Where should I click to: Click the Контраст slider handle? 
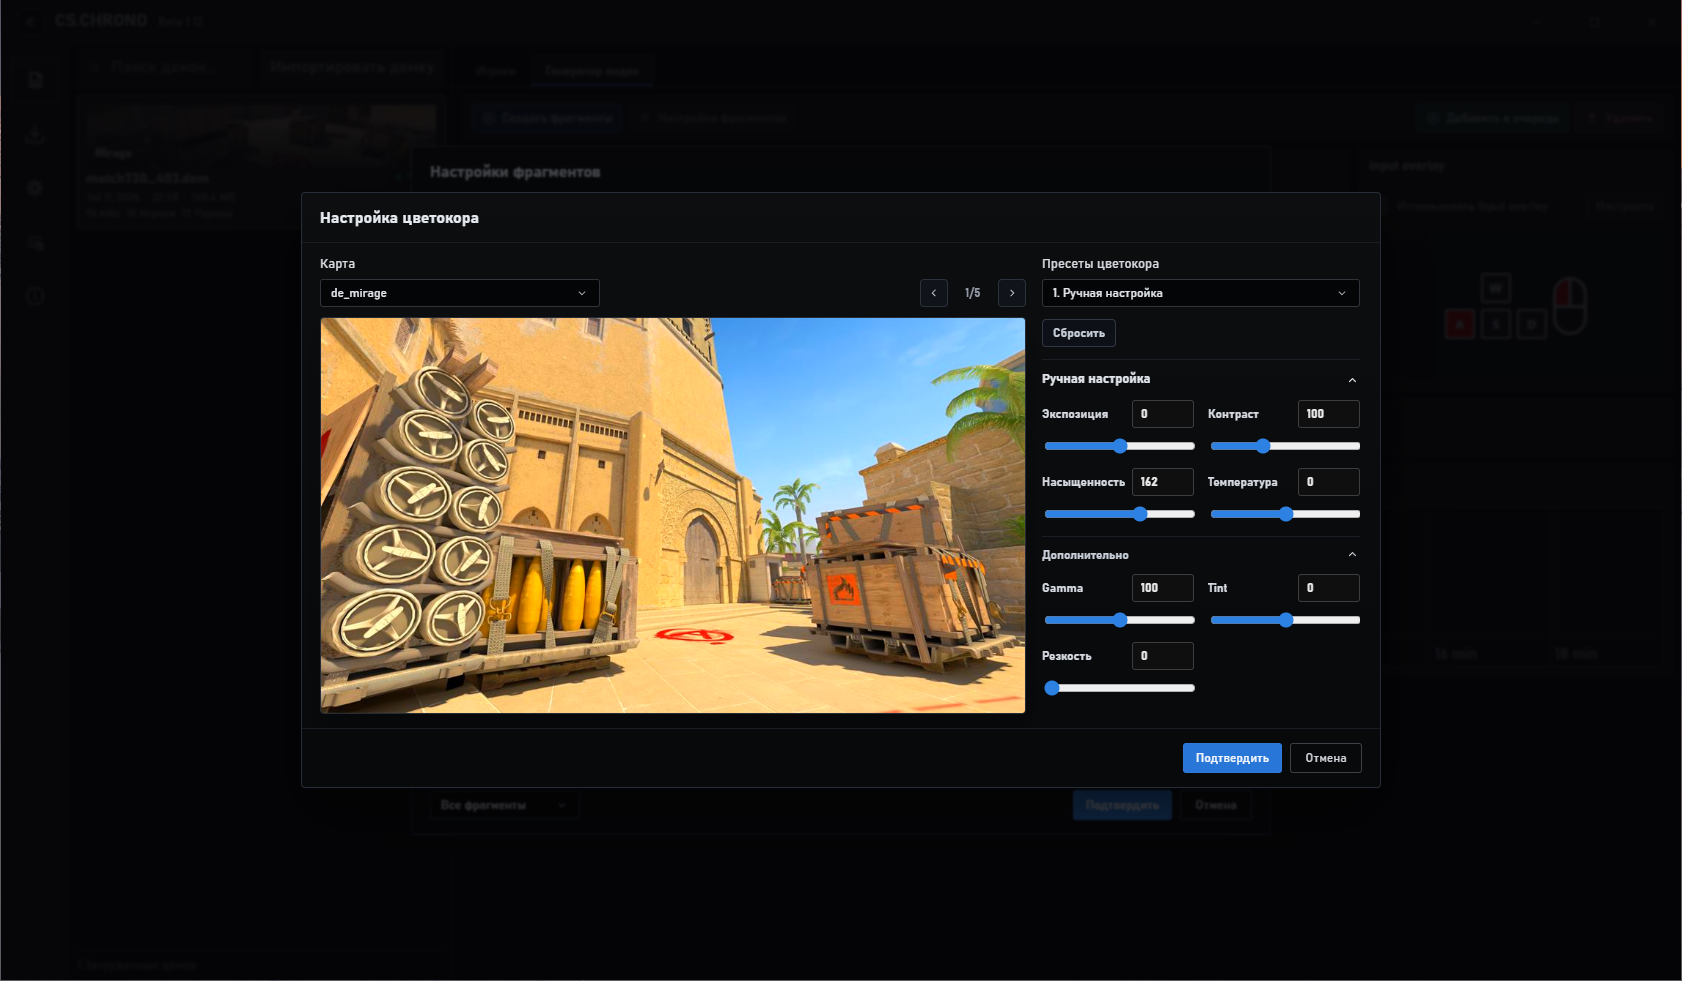click(1263, 446)
